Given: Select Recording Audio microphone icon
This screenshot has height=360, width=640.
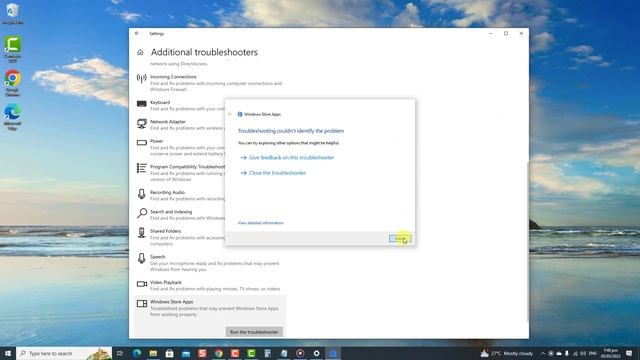Looking at the screenshot, I should (142, 194).
